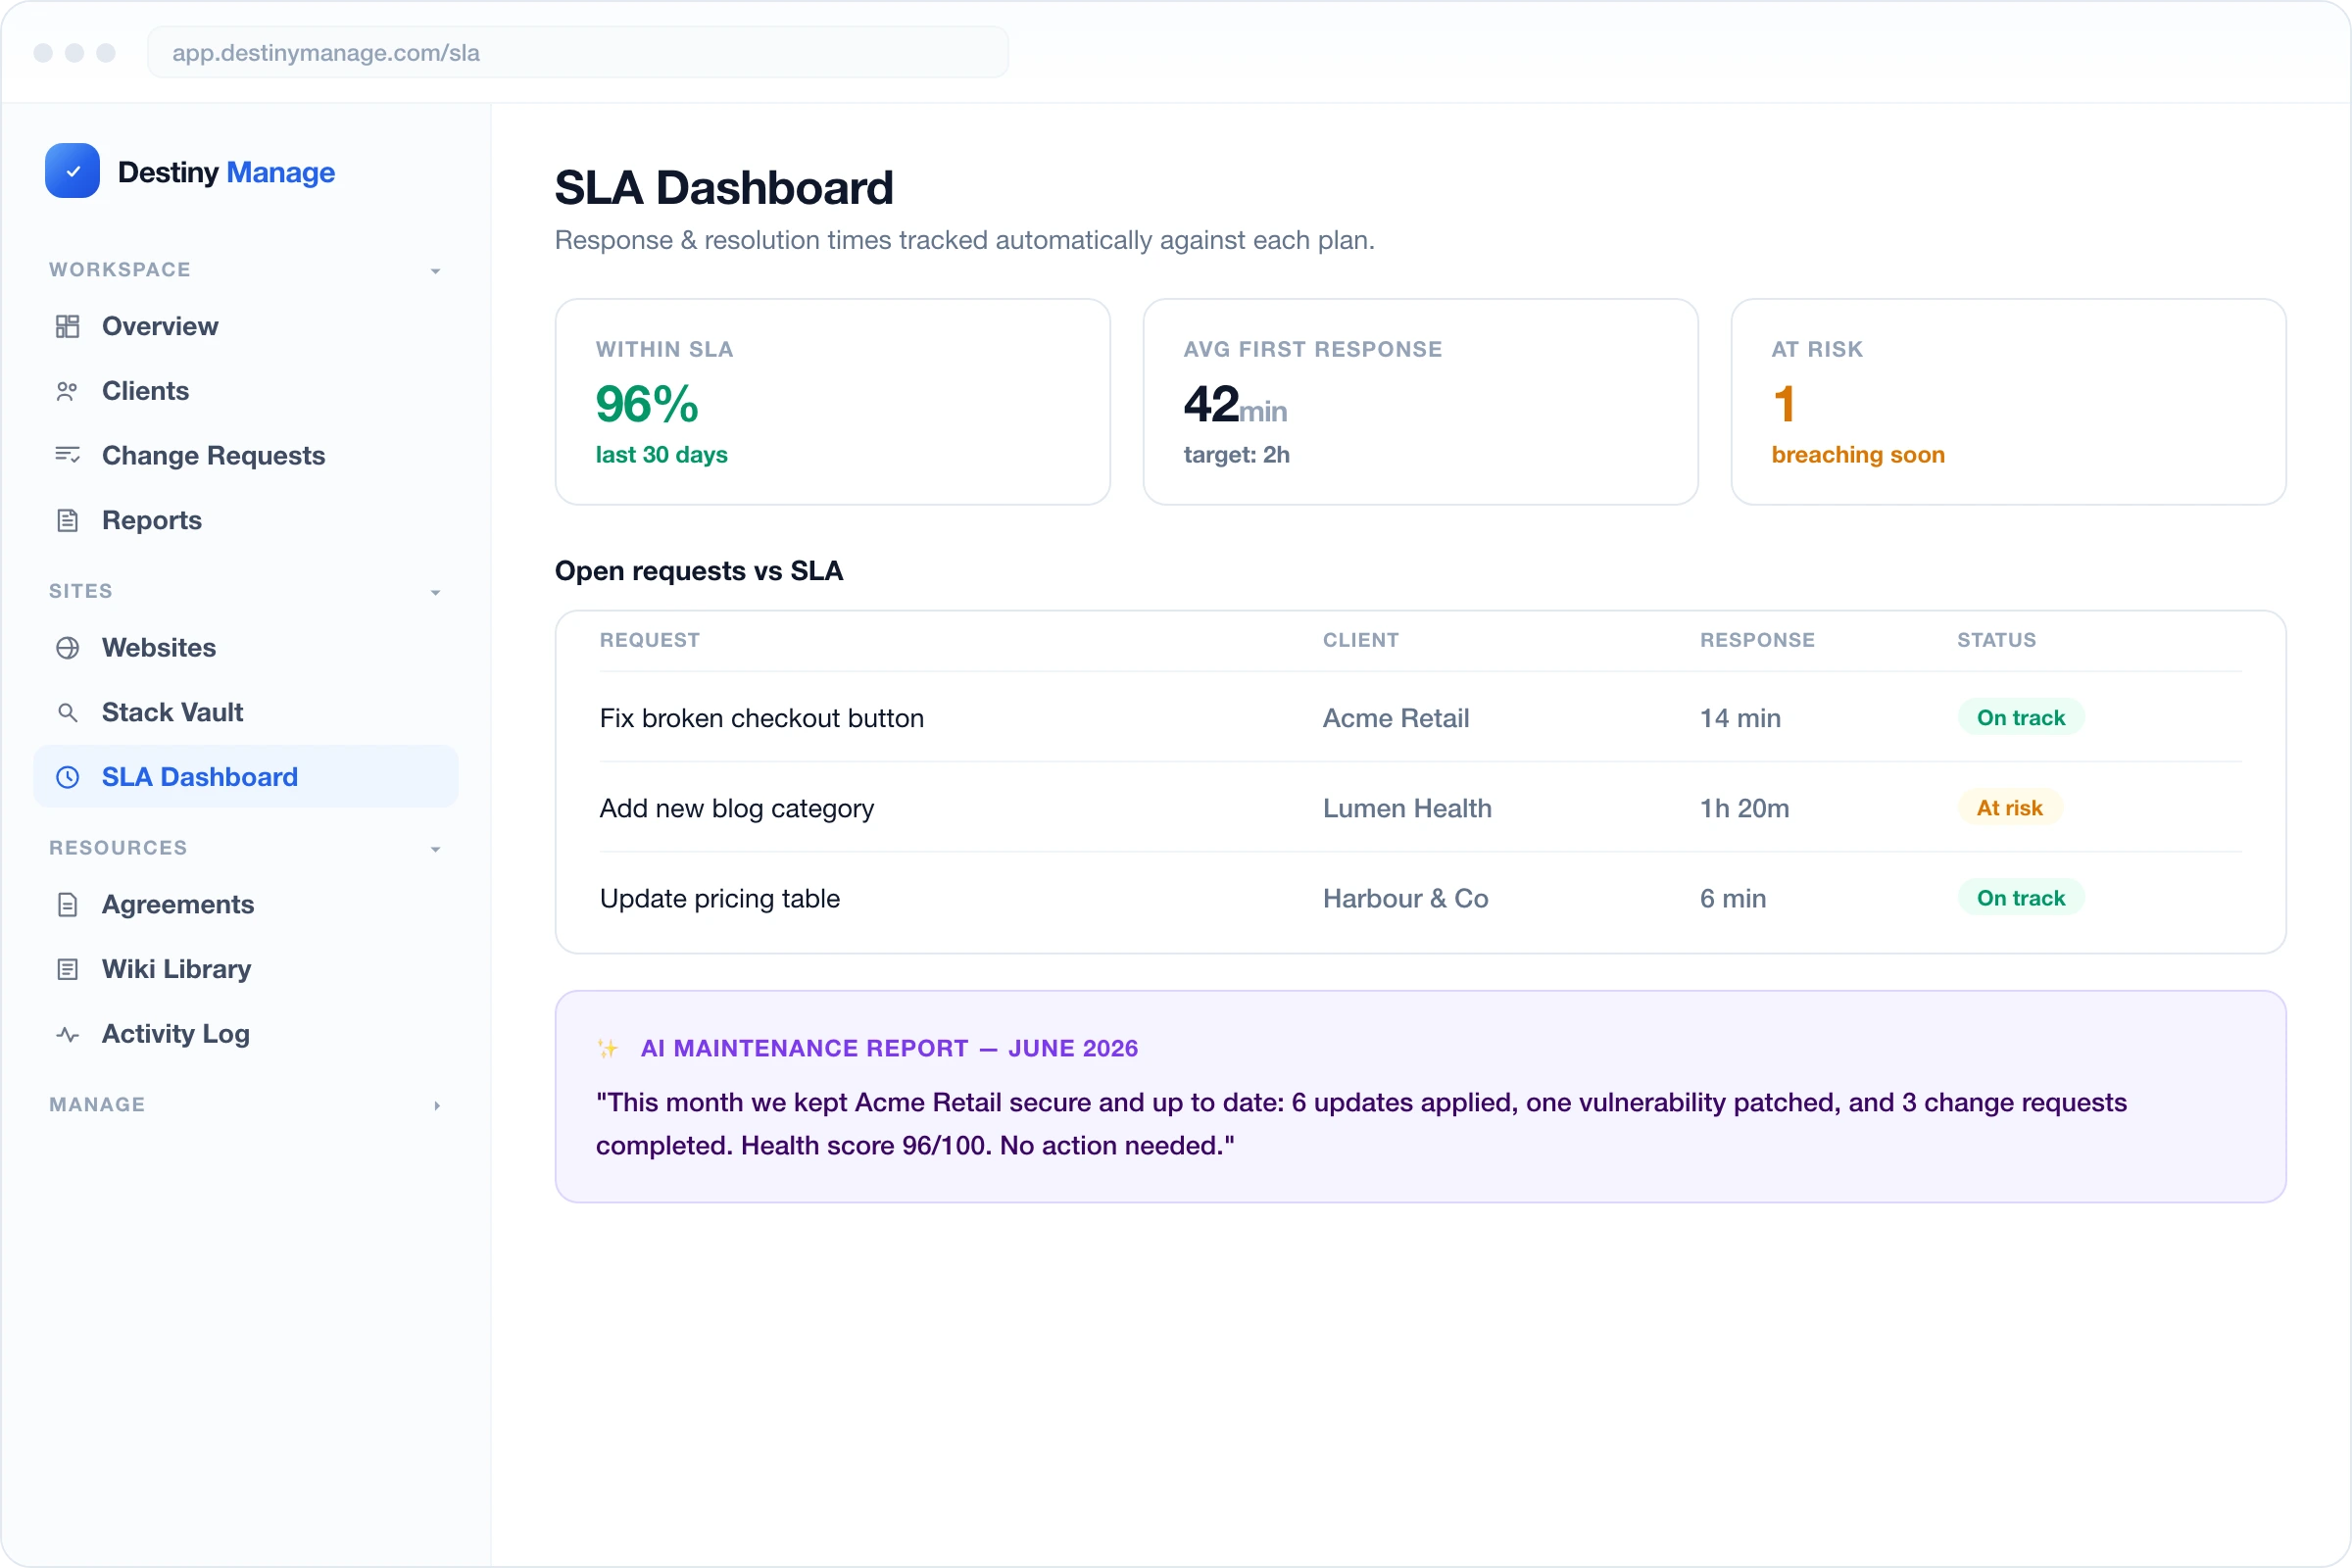The width and height of the screenshot is (2352, 1568).
Task: Click the browser address bar URL
Action: [578, 52]
